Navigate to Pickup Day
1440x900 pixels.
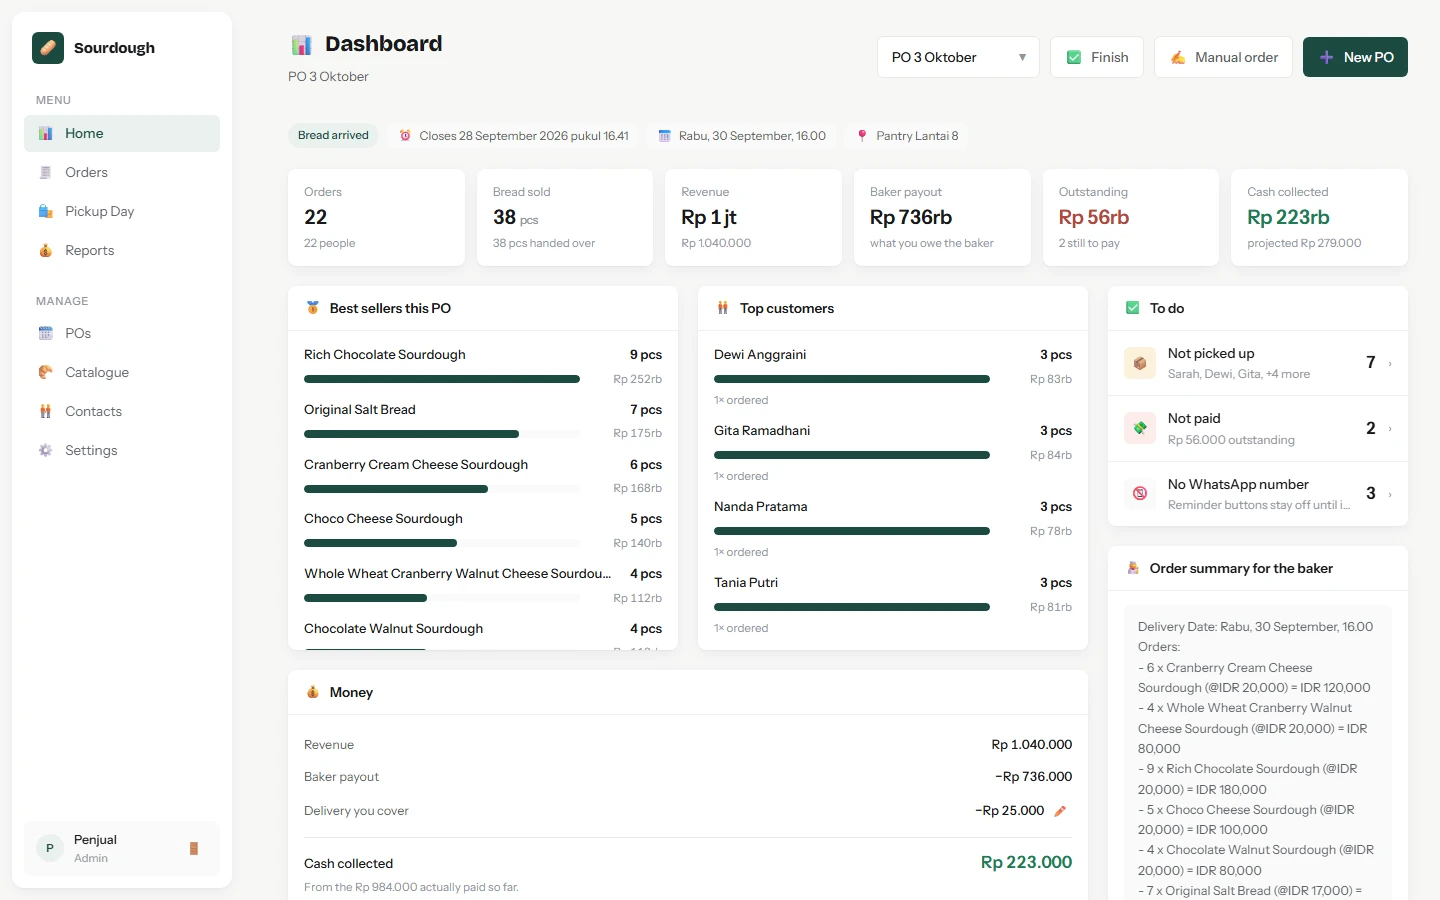coord(122,211)
